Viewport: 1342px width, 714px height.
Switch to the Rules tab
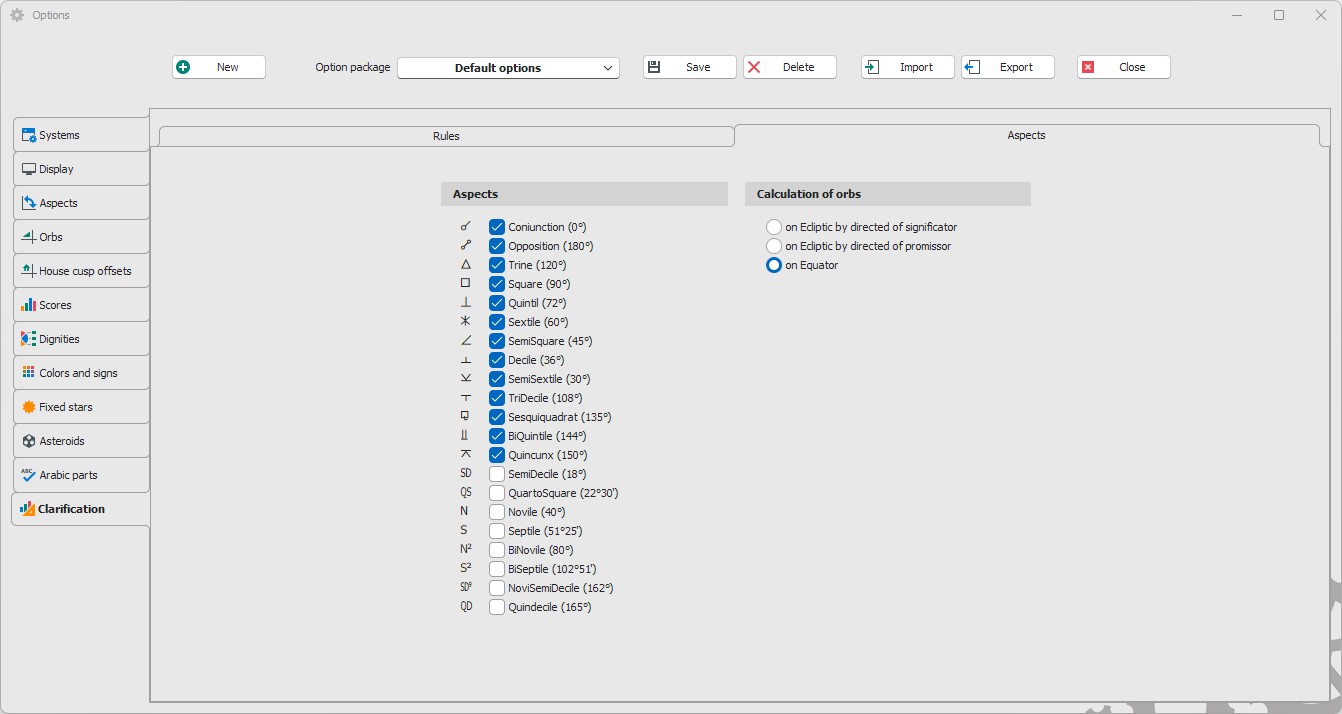[446, 136]
